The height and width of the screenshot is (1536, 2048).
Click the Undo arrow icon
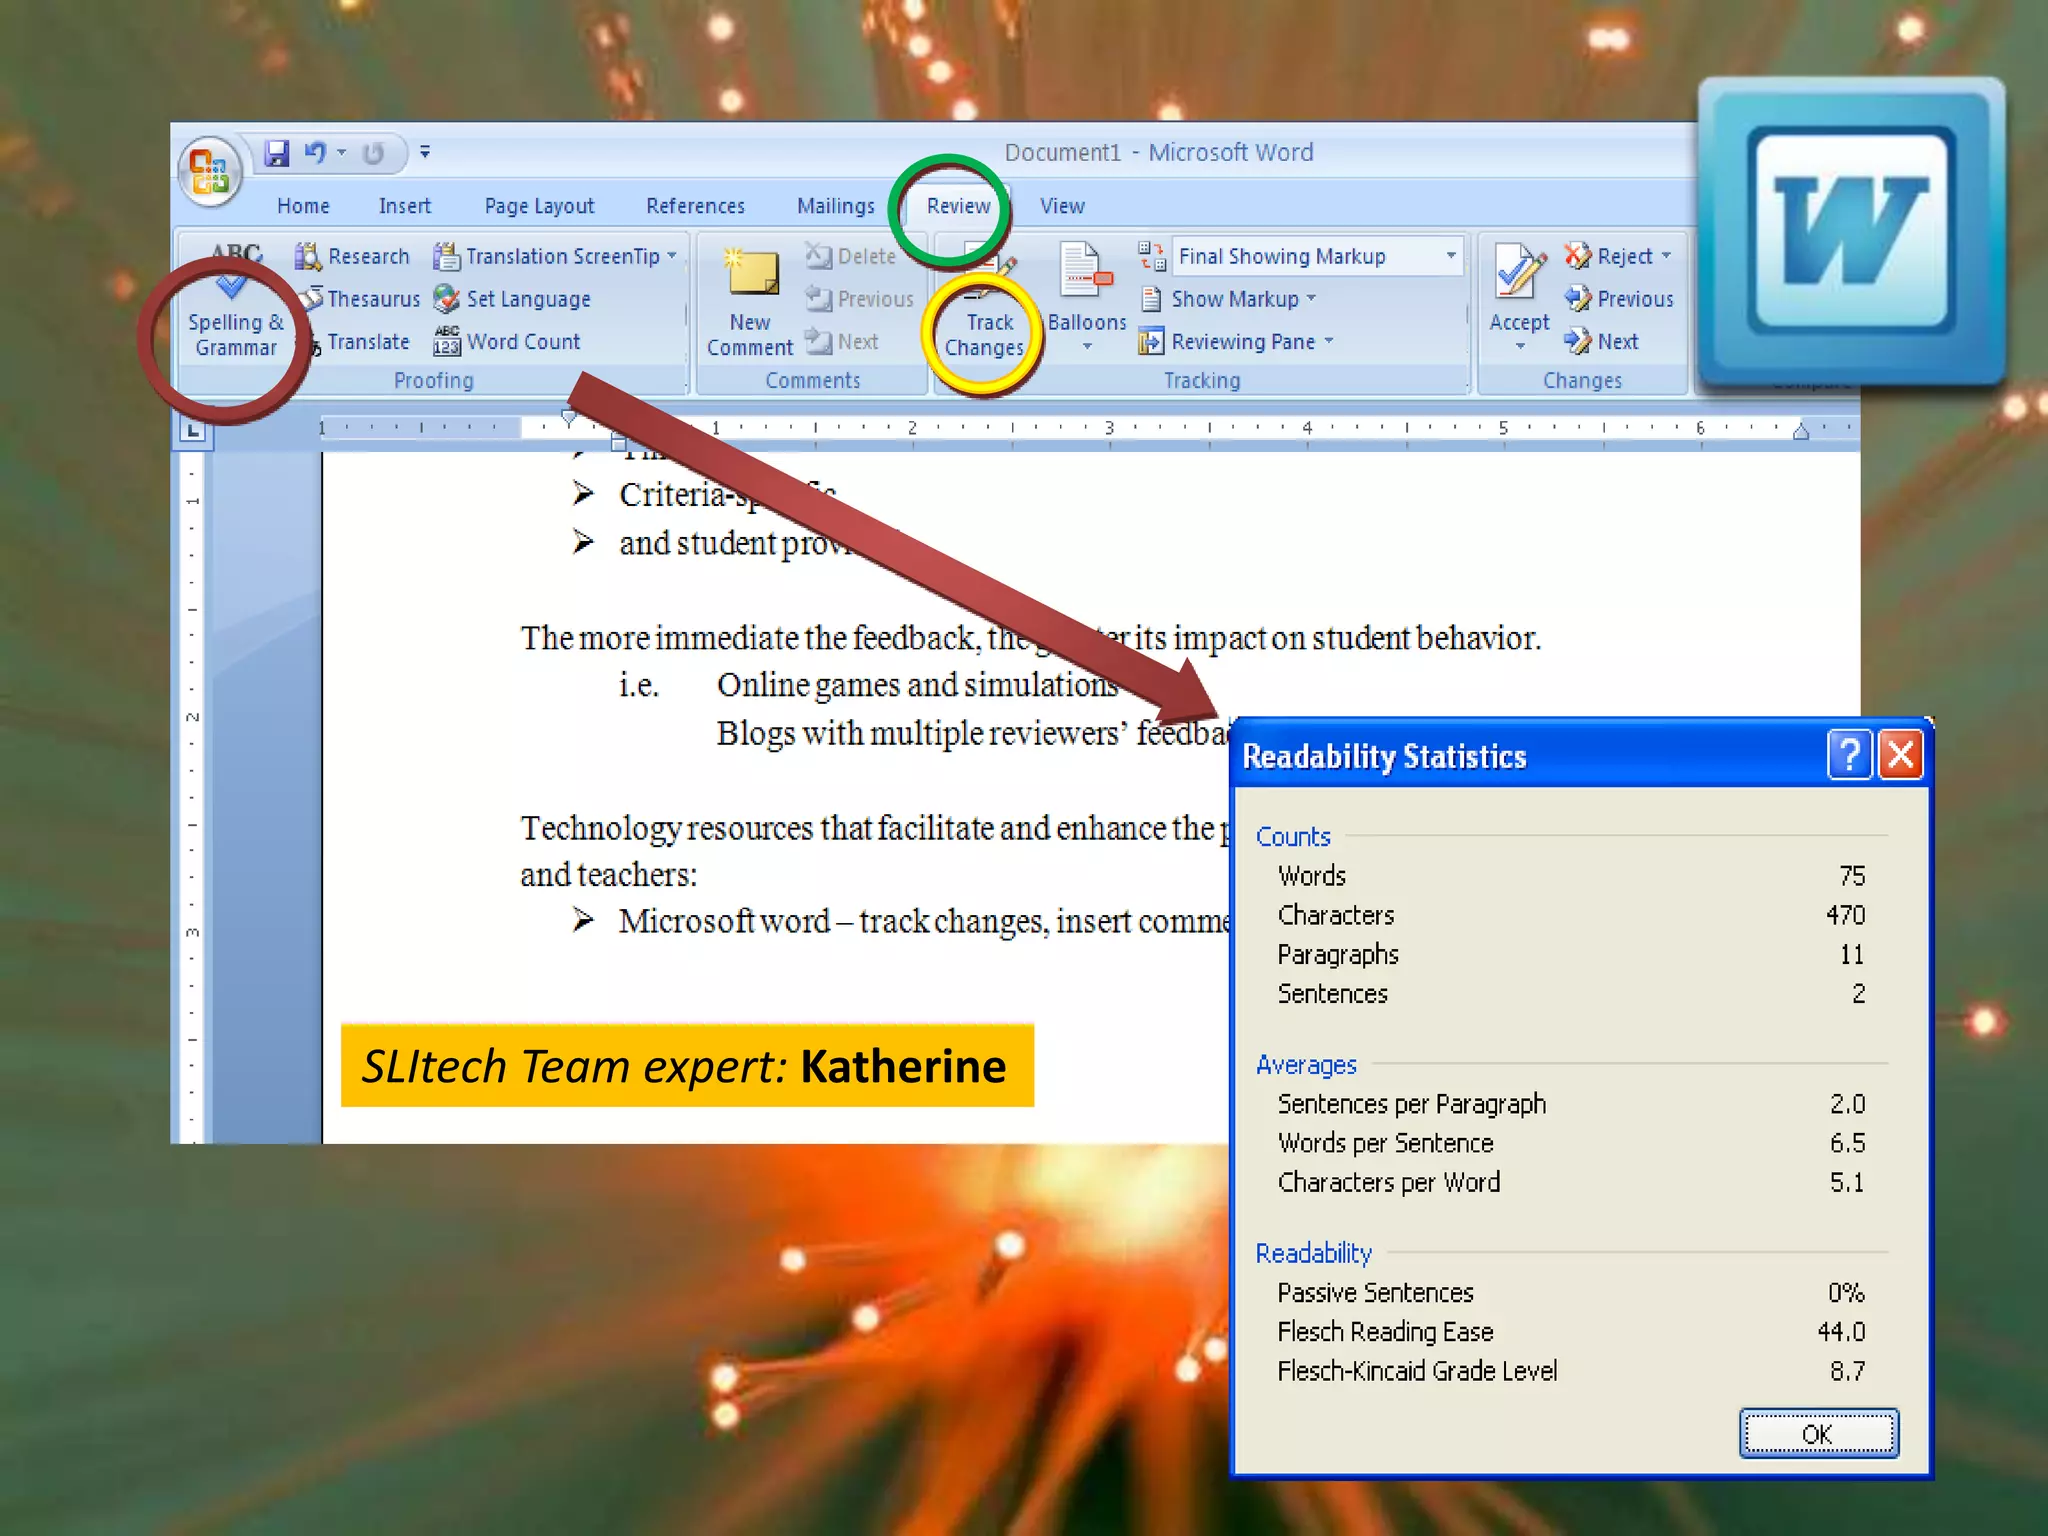tap(315, 153)
